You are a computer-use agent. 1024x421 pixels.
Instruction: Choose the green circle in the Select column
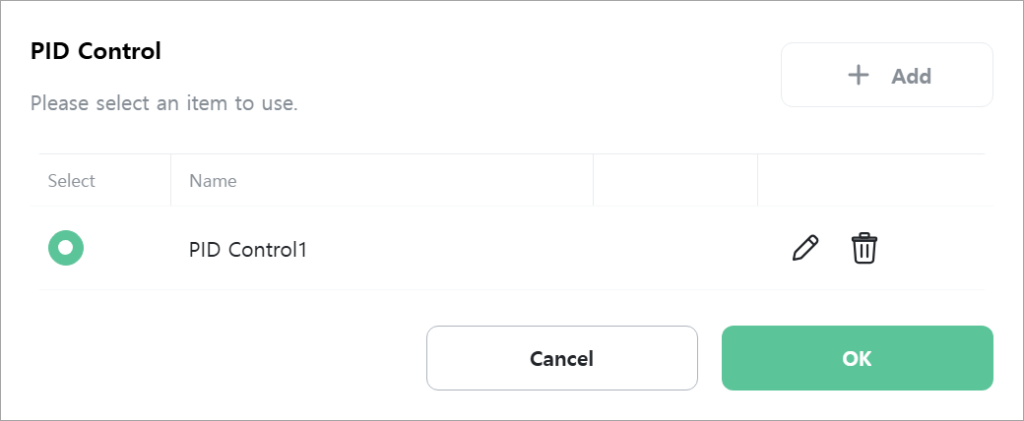coord(66,248)
